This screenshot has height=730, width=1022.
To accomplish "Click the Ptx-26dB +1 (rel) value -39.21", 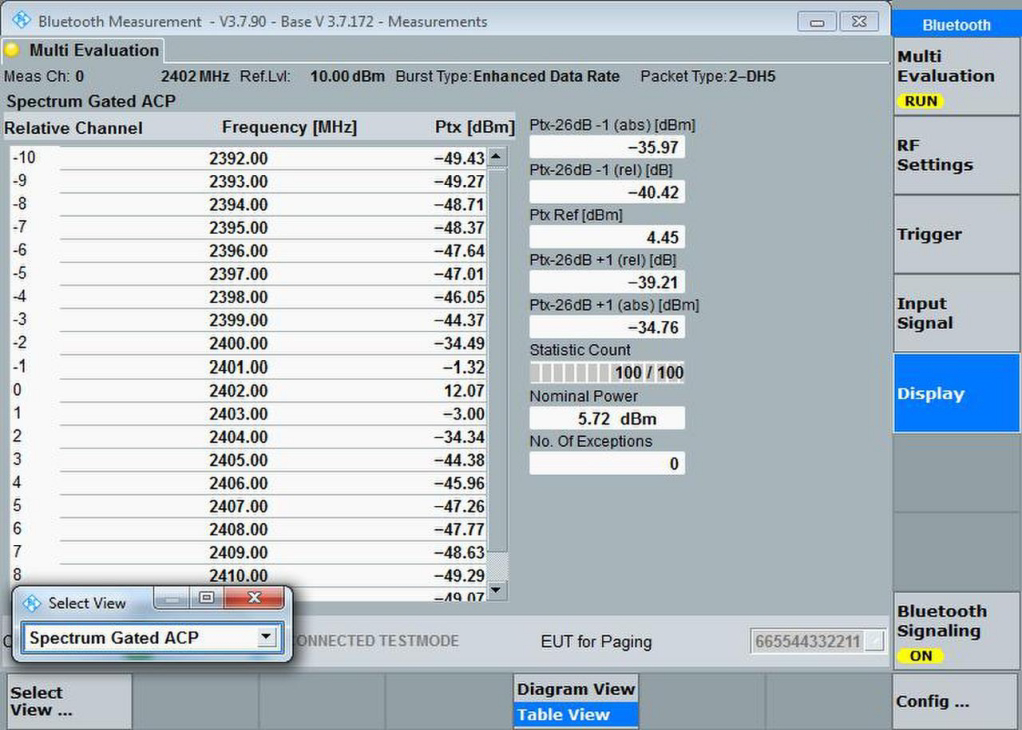I will click(606, 282).
